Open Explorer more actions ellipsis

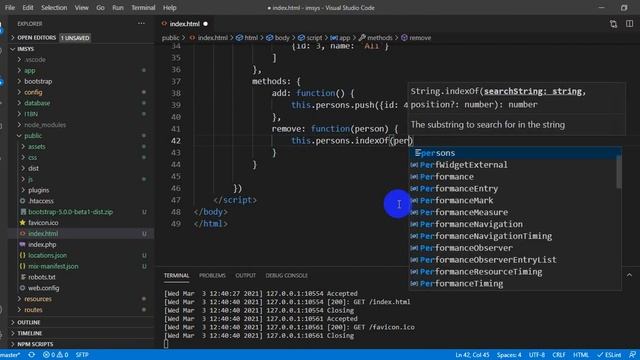141,24
